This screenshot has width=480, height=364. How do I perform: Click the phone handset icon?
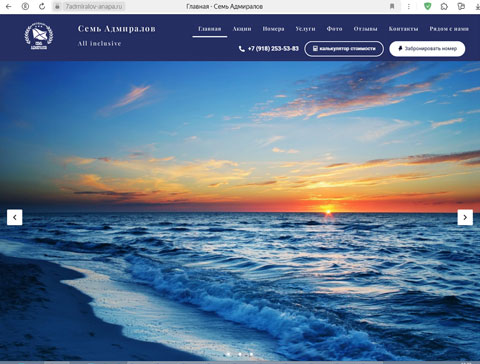(242, 49)
